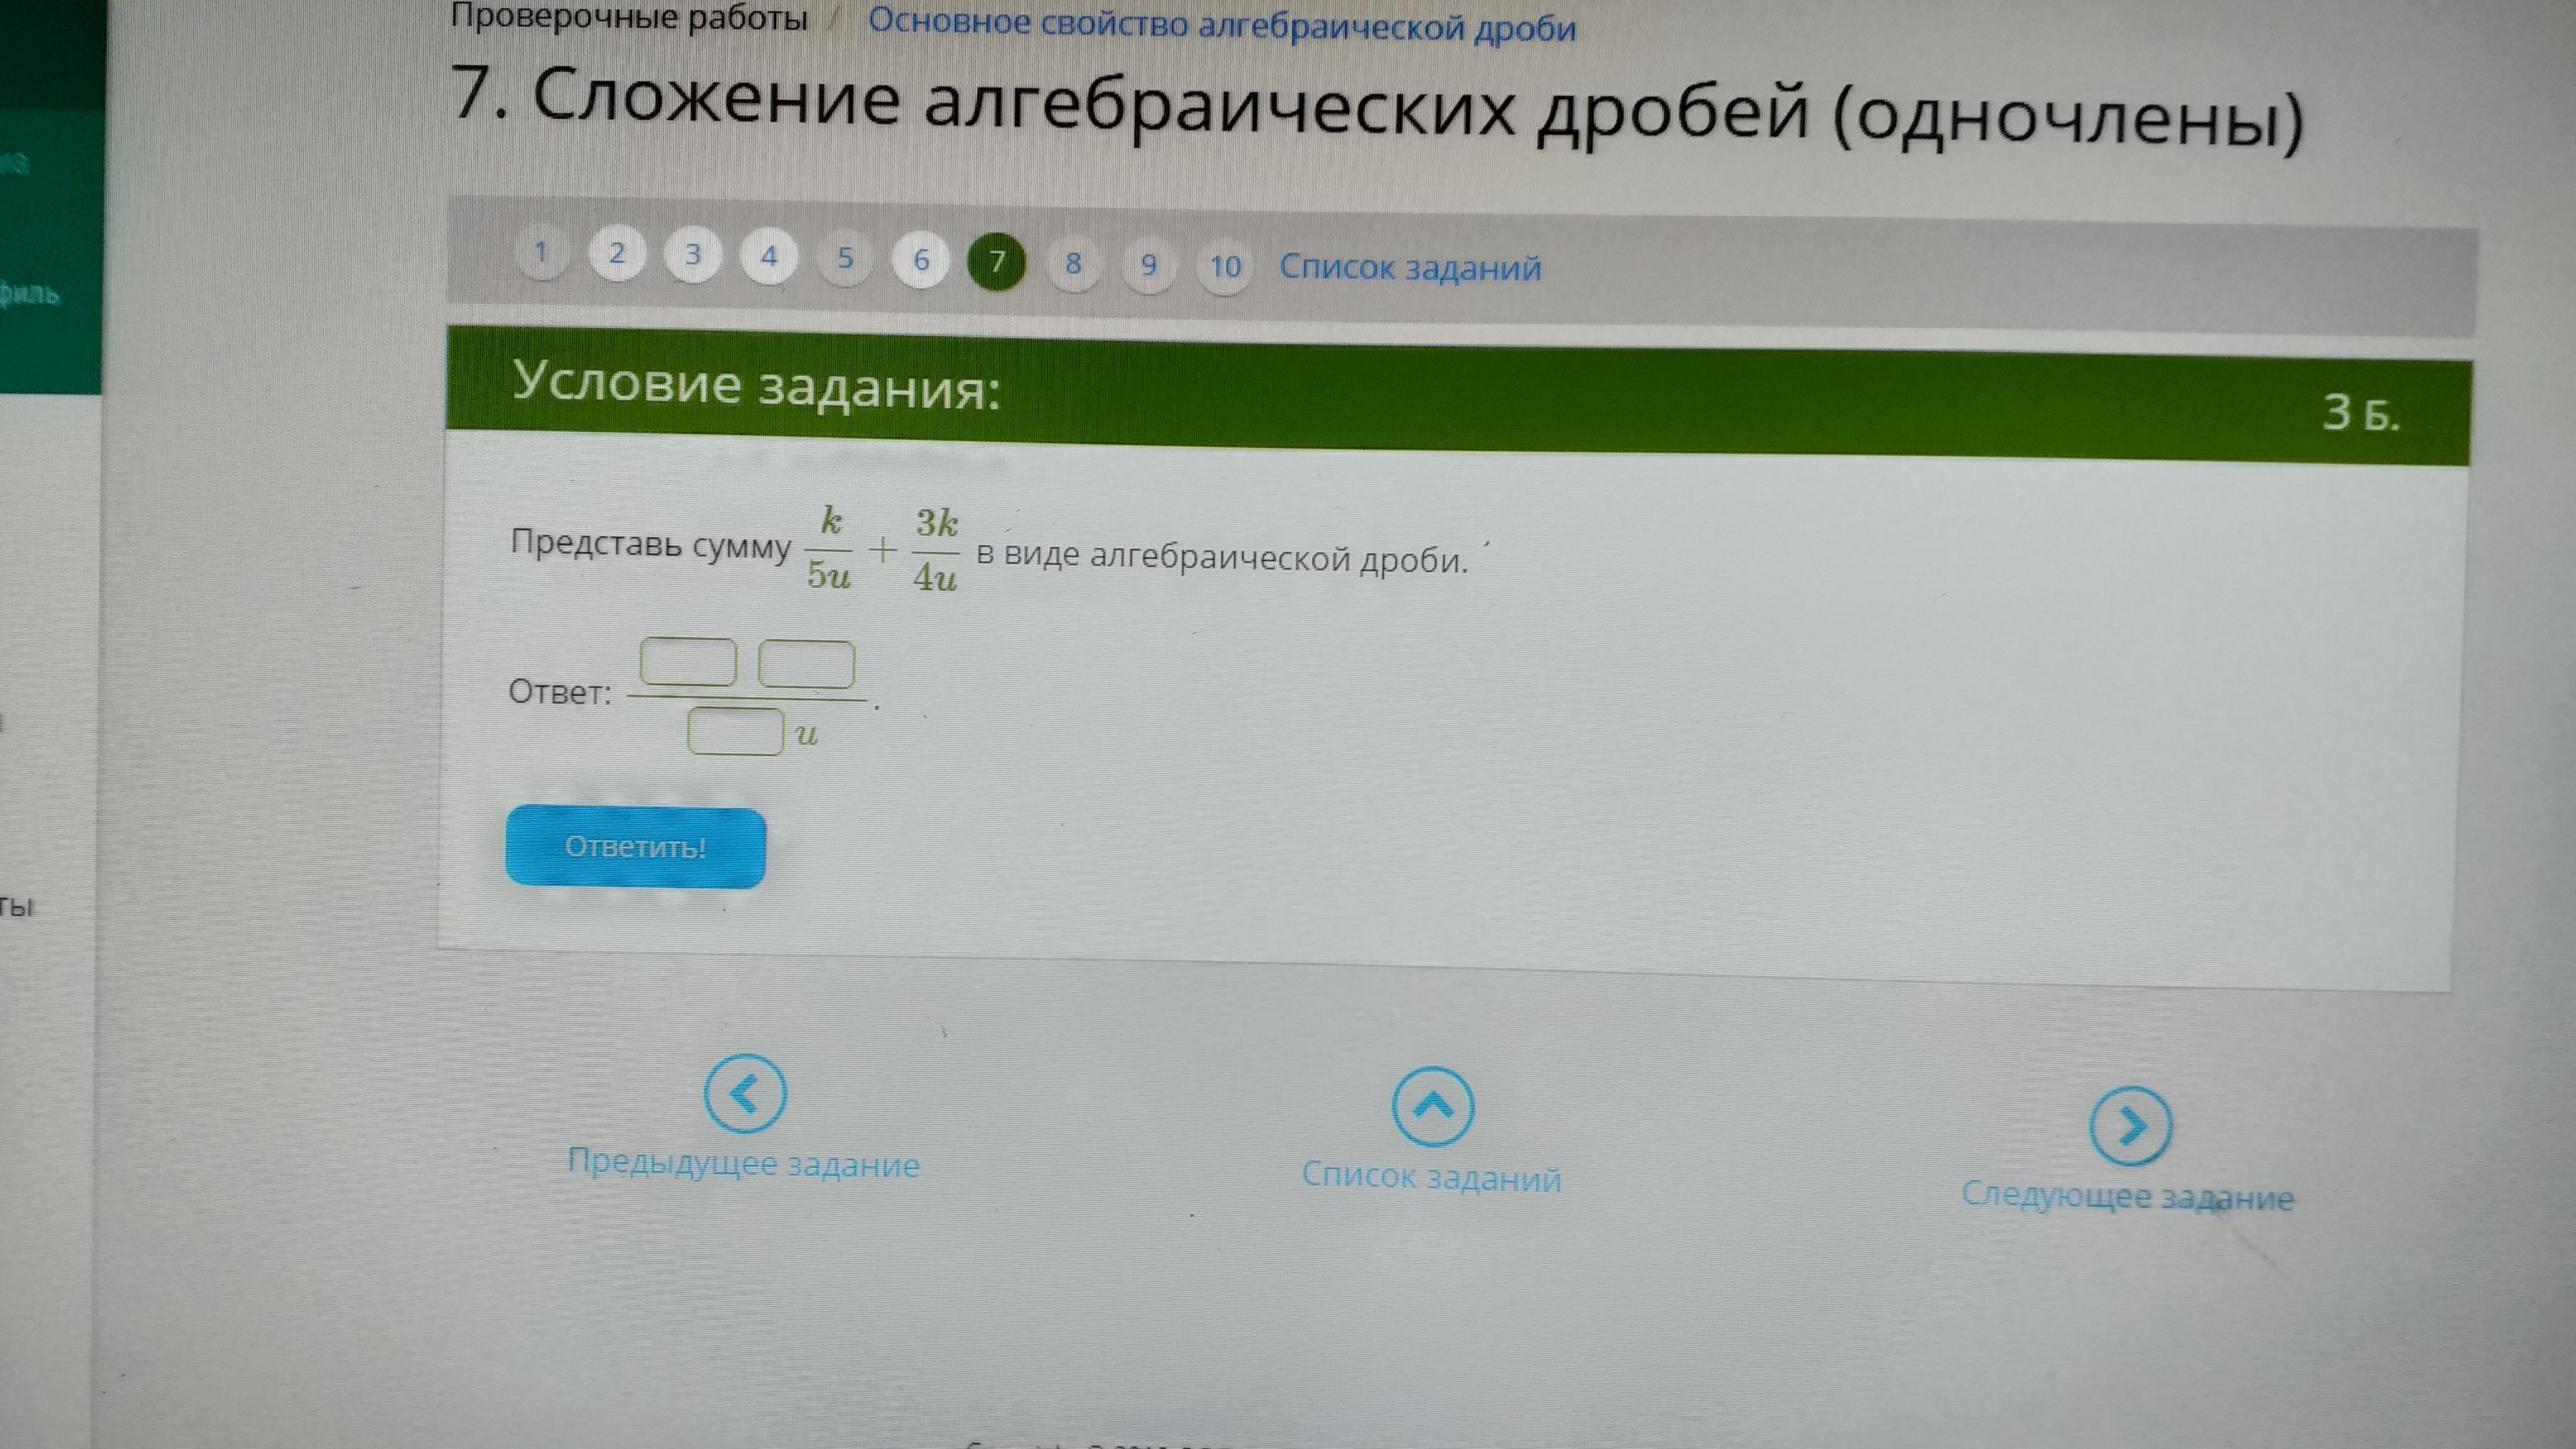Click the first numerator input box

pyautogui.click(x=688, y=663)
